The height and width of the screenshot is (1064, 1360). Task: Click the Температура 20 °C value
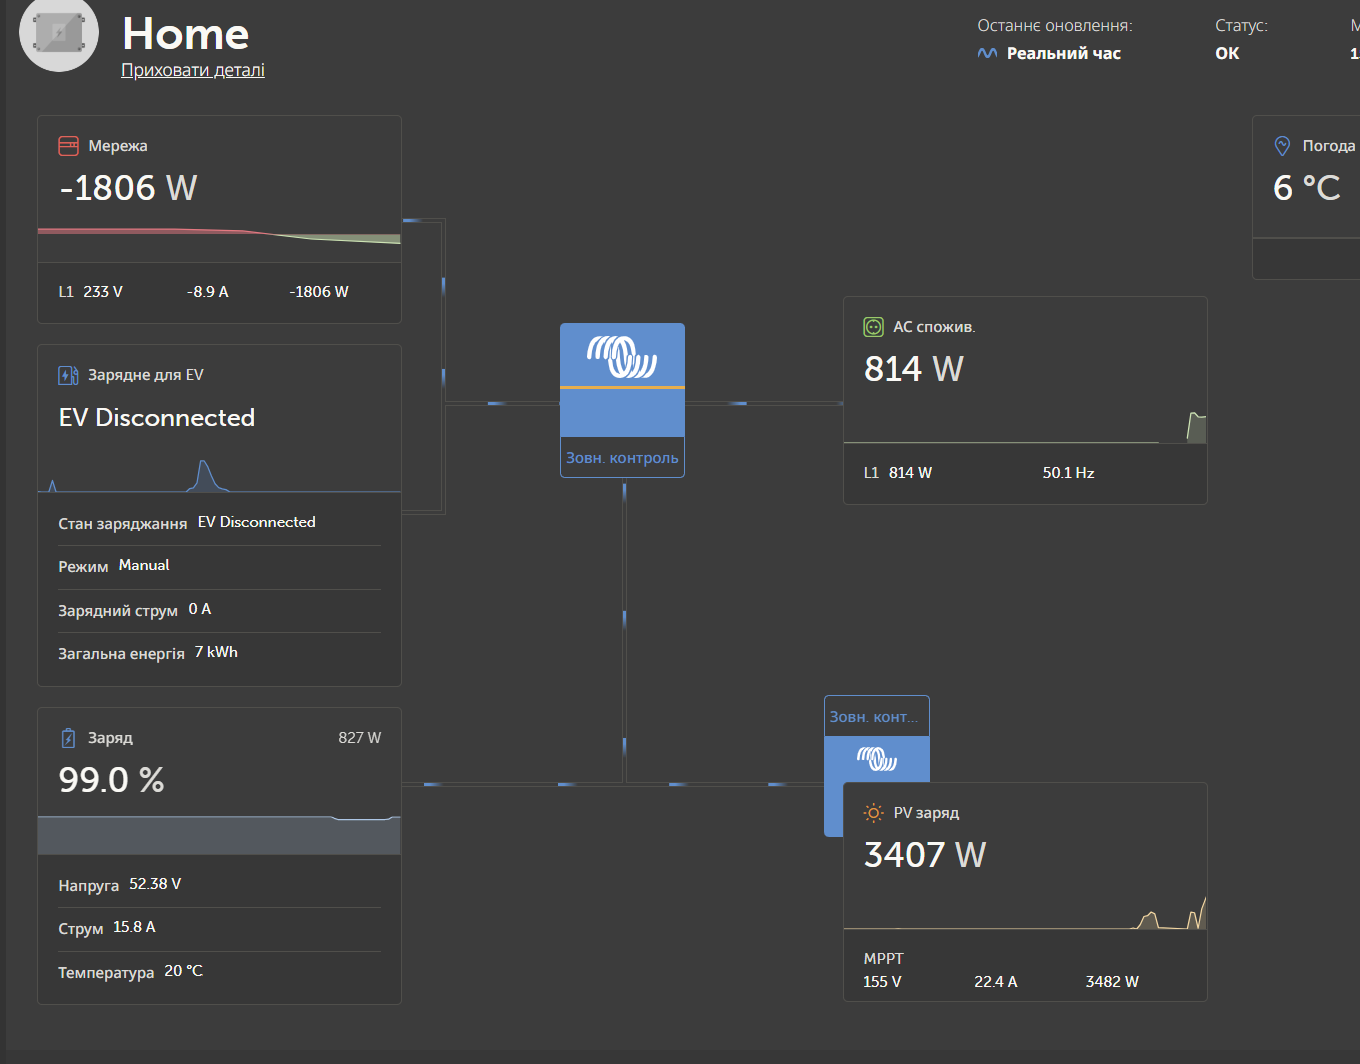184,971
